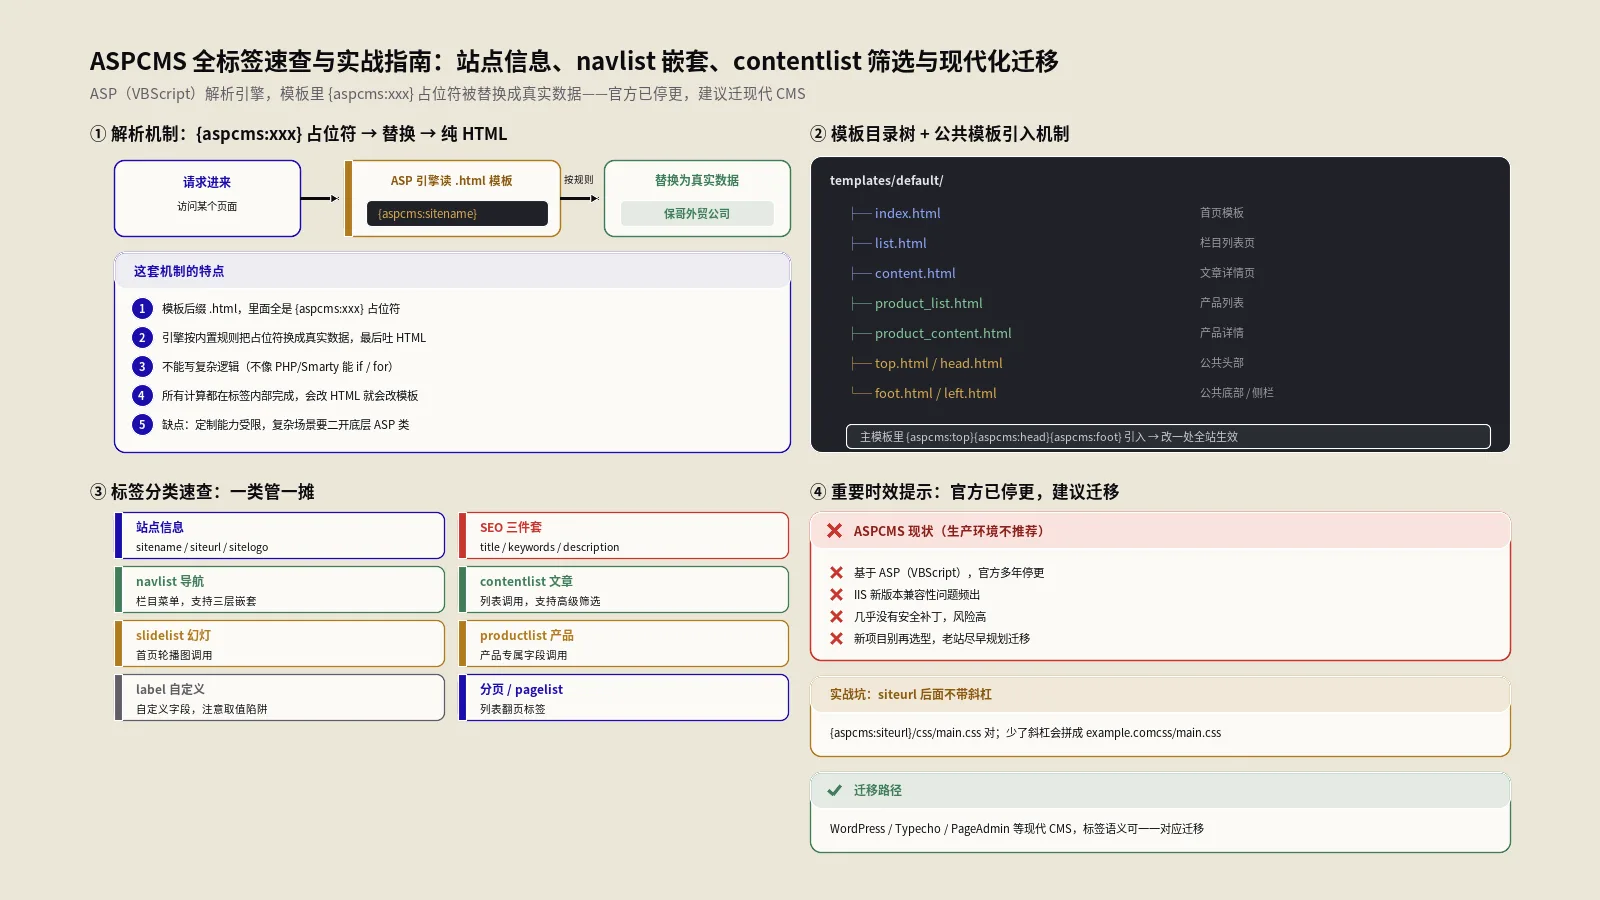Click the "请求进来" flow box
This screenshot has width=1600, height=900.
pos(207,198)
